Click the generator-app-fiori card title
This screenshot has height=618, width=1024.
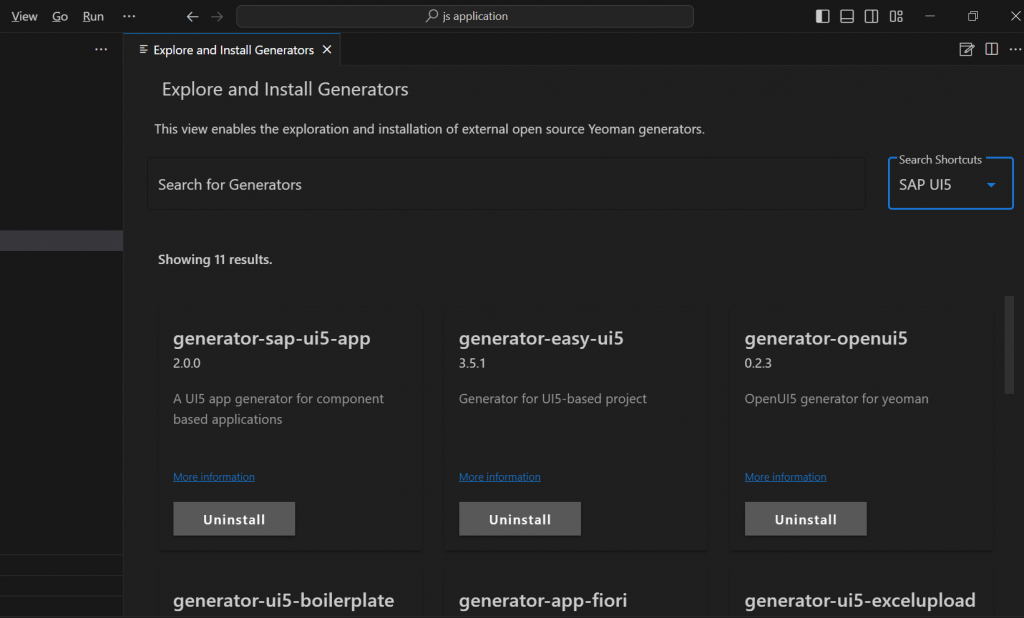pos(543,600)
